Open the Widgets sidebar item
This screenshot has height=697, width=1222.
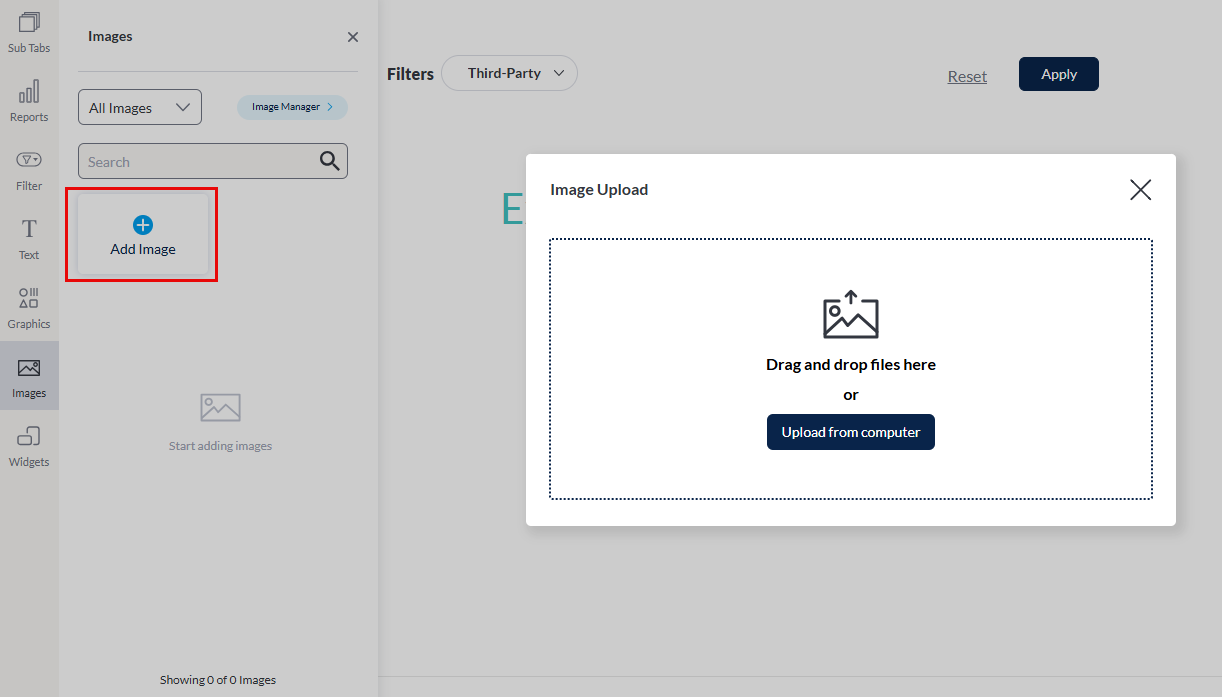click(29, 447)
